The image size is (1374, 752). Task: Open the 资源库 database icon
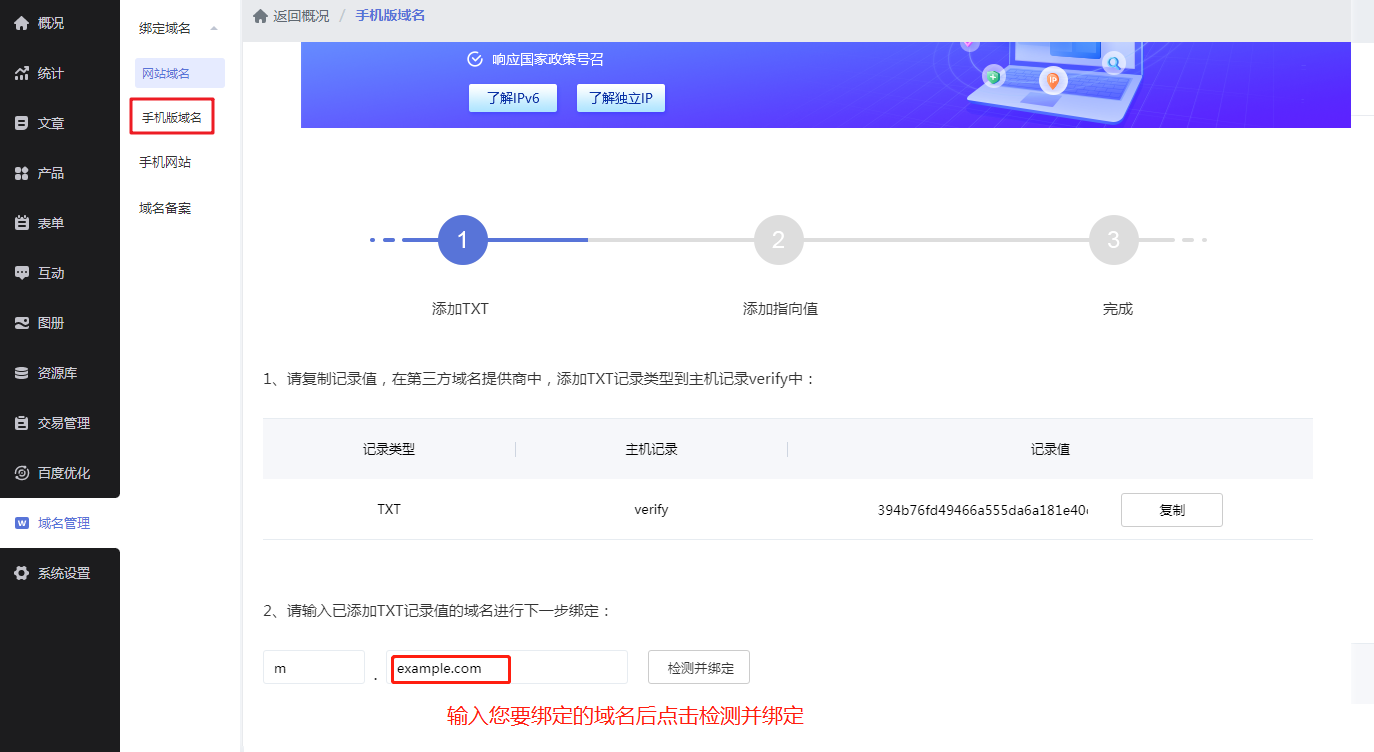click(21, 373)
